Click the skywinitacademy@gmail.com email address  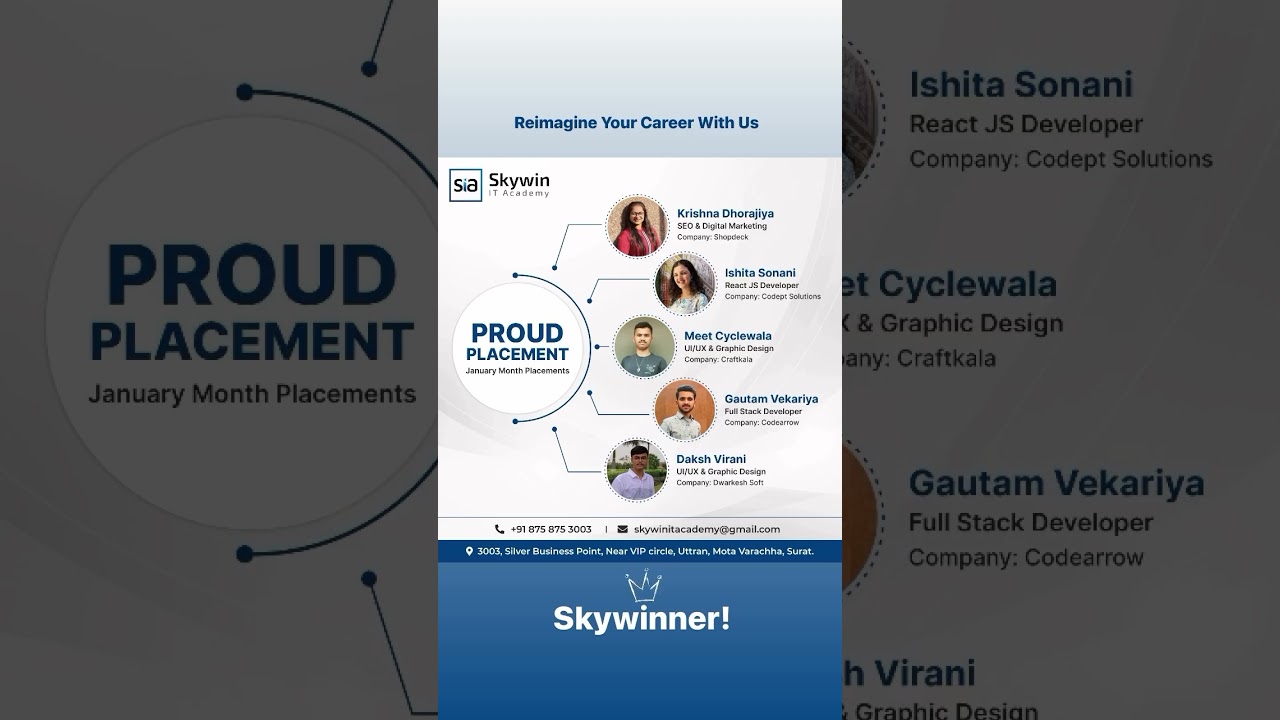(707, 529)
